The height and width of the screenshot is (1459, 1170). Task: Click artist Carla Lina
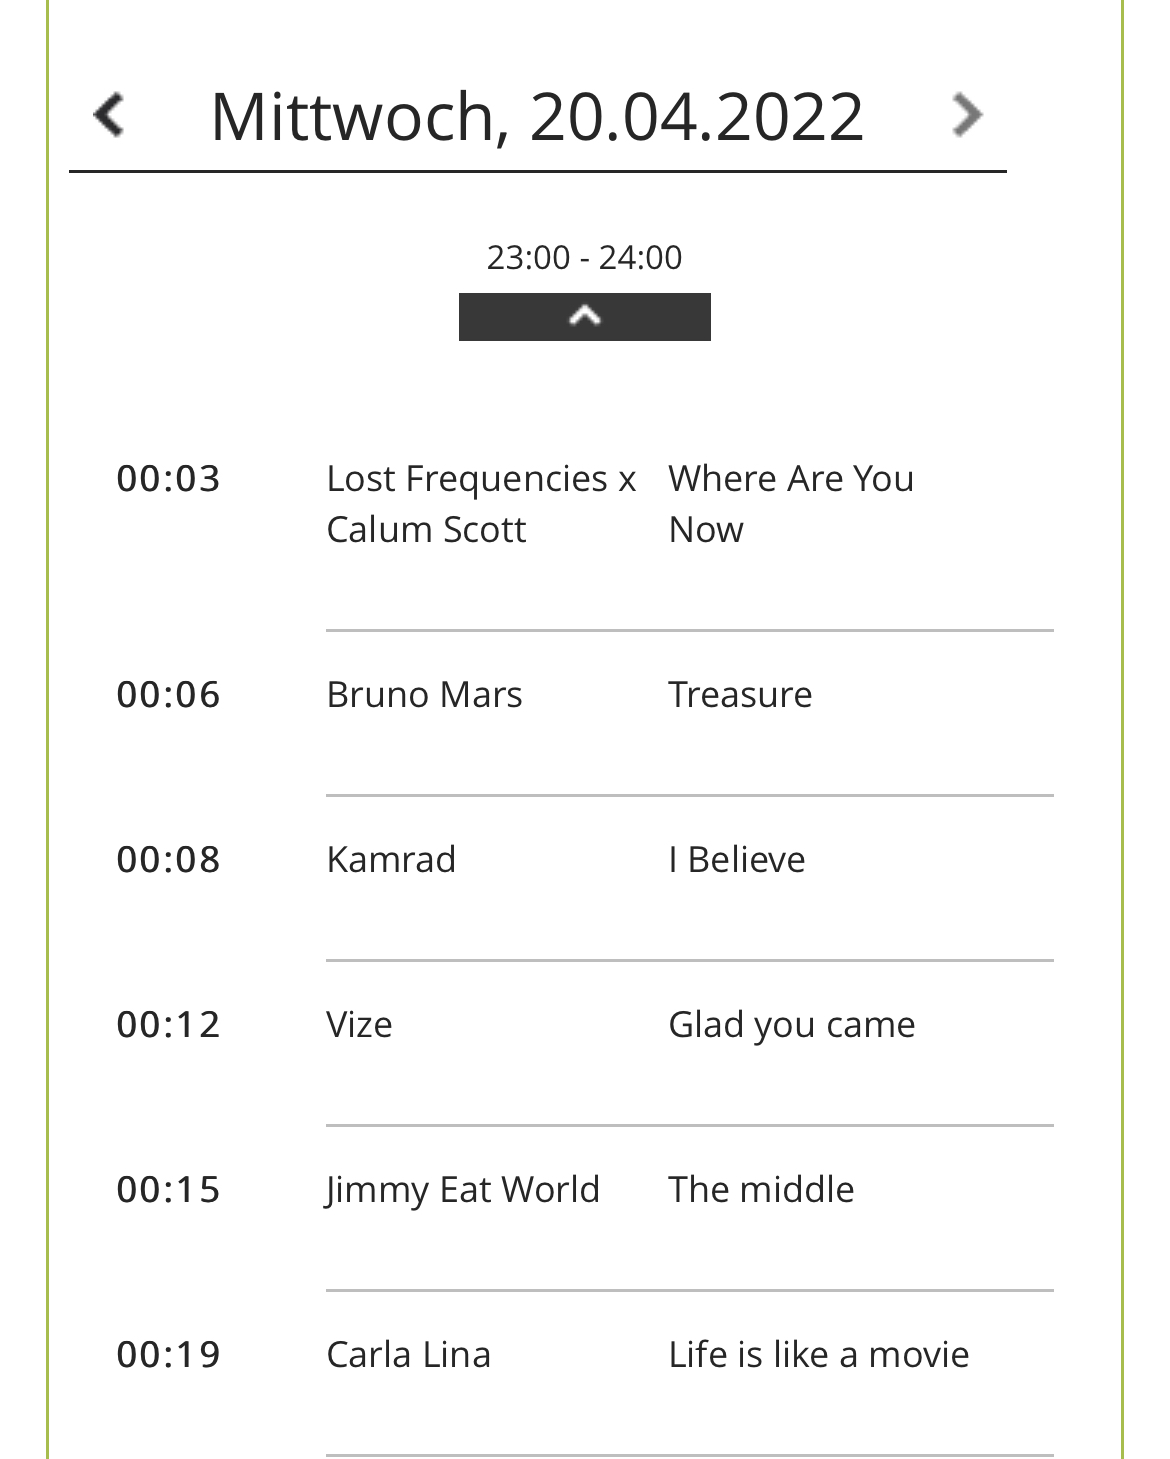(408, 1355)
